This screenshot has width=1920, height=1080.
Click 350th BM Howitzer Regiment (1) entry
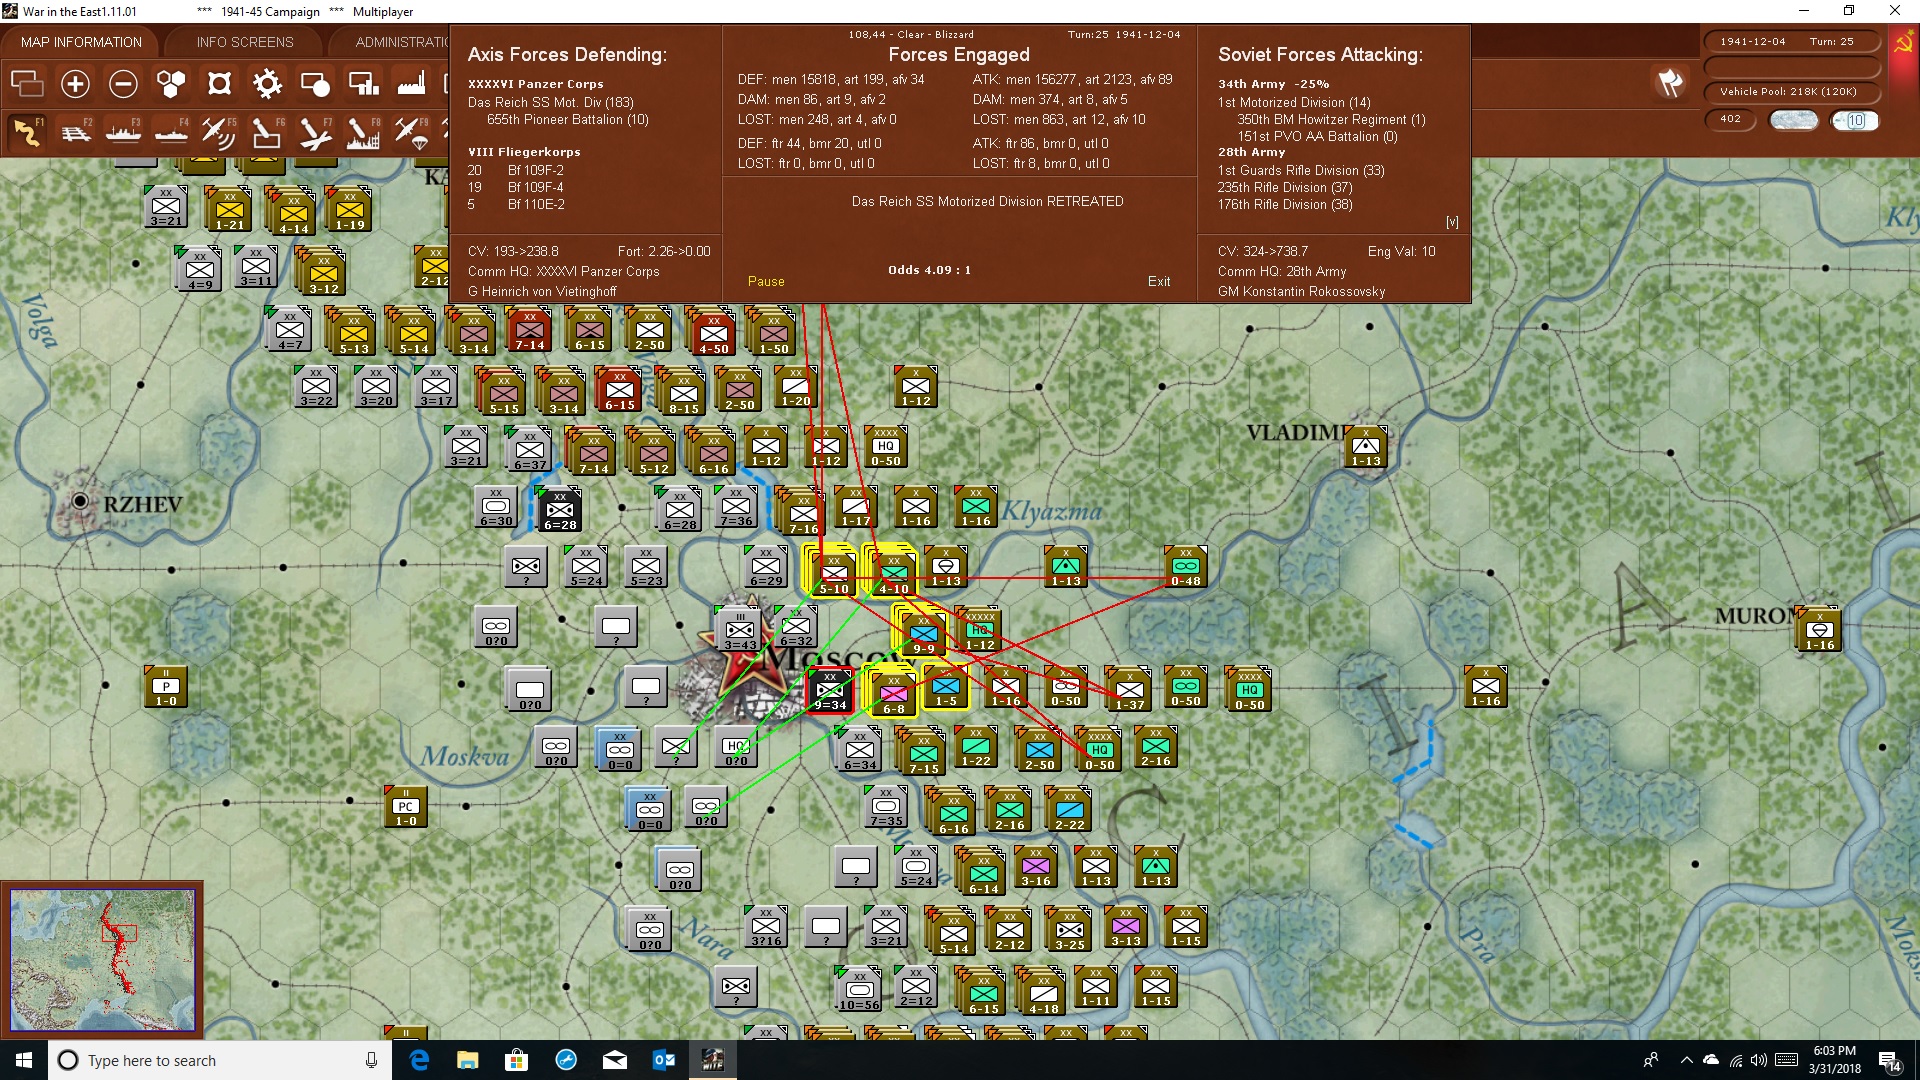1332,119
